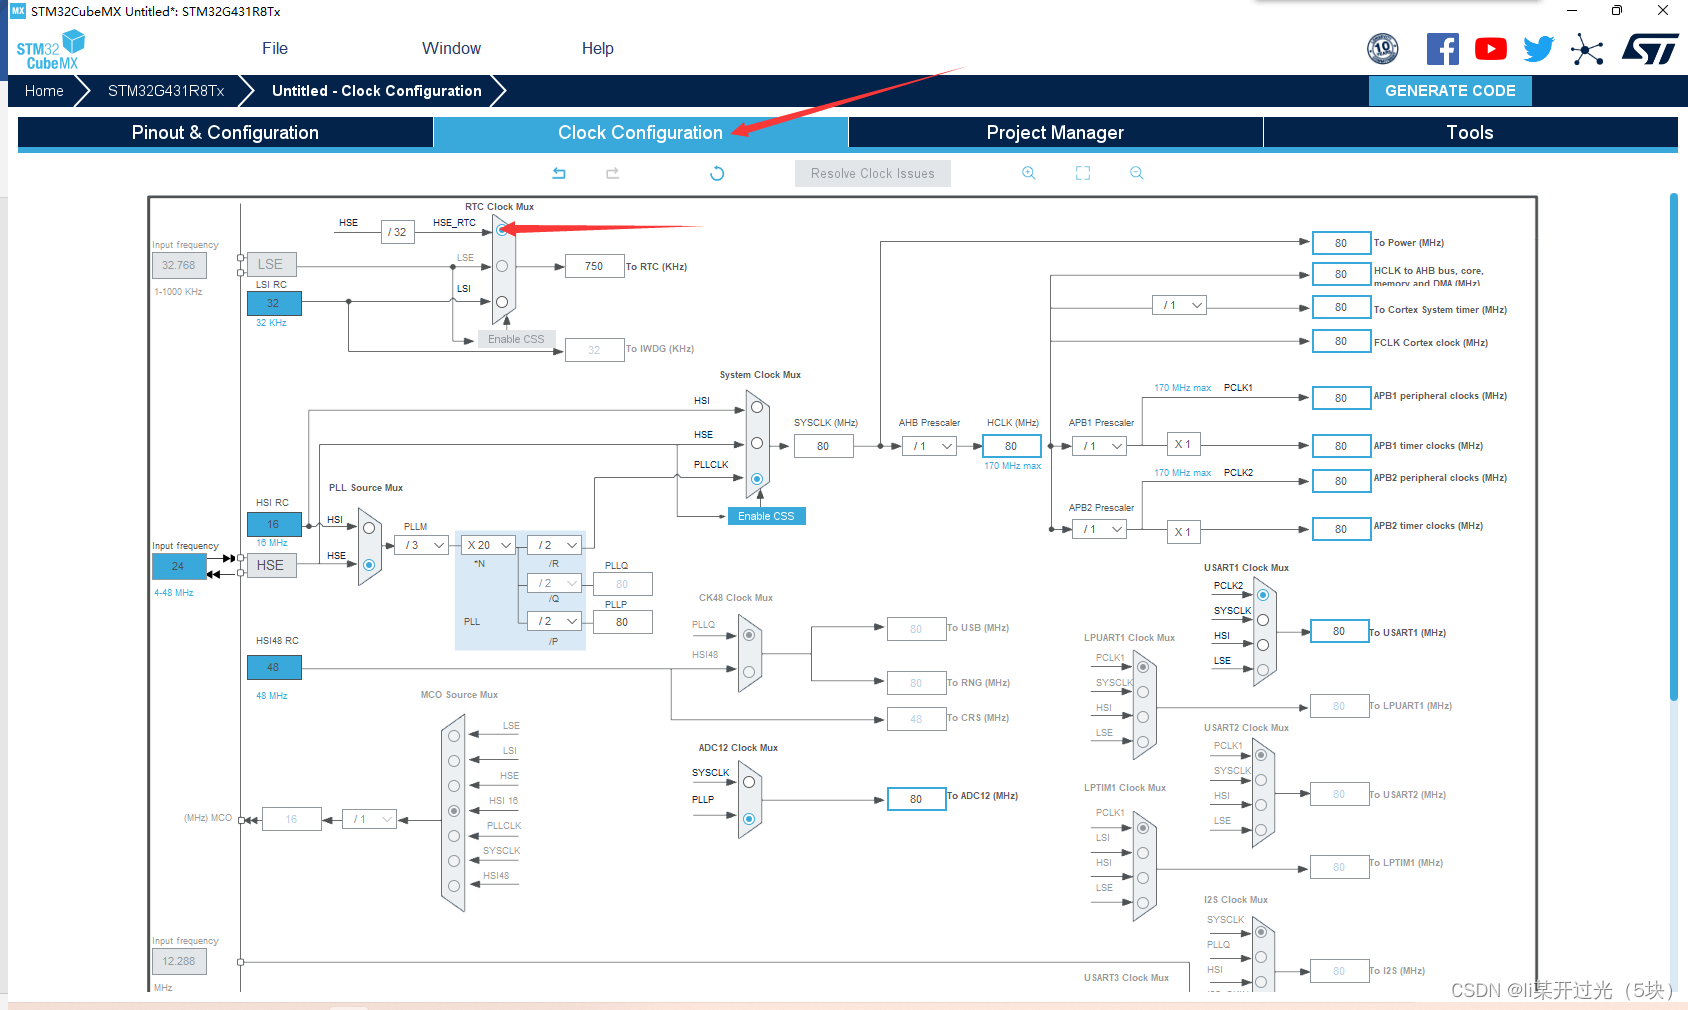Open the APB2 Prescaler dropdown
1688x1010 pixels.
coord(1099,529)
